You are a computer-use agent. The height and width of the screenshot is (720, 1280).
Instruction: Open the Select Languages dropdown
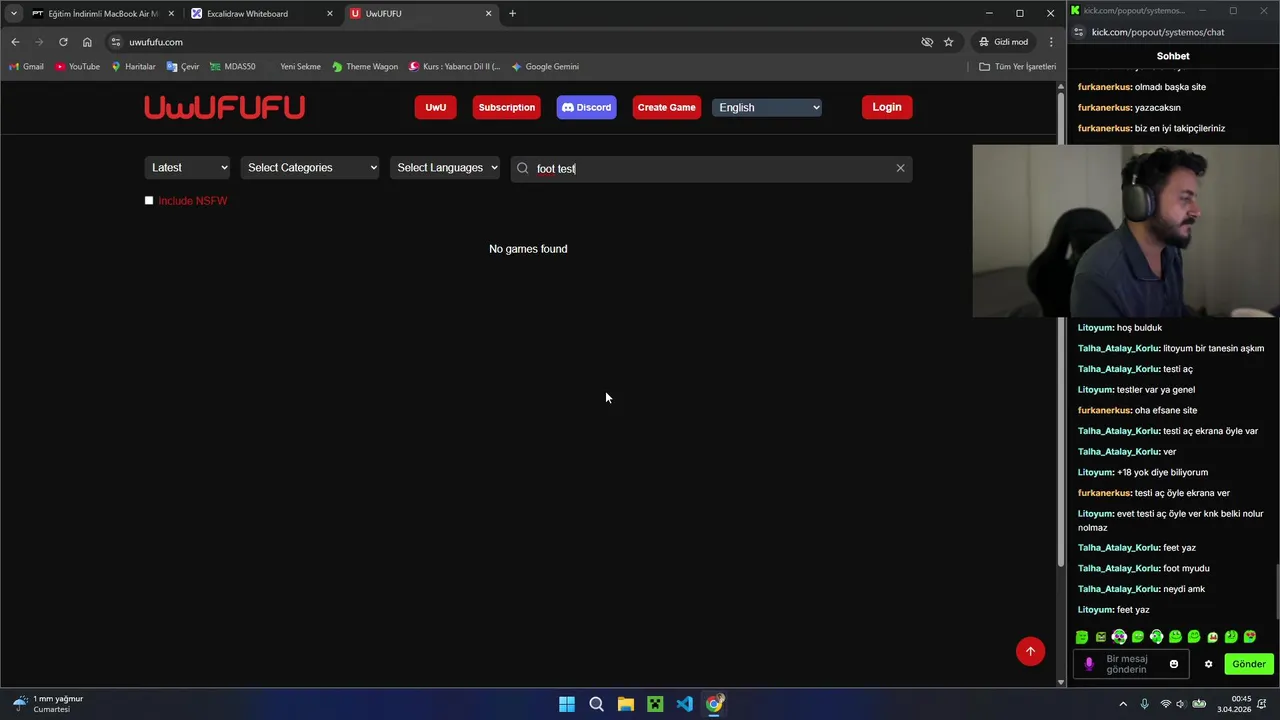point(445,167)
